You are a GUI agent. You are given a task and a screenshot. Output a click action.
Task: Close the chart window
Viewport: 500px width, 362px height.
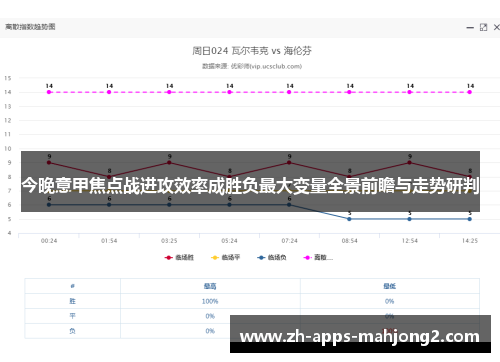point(496,27)
